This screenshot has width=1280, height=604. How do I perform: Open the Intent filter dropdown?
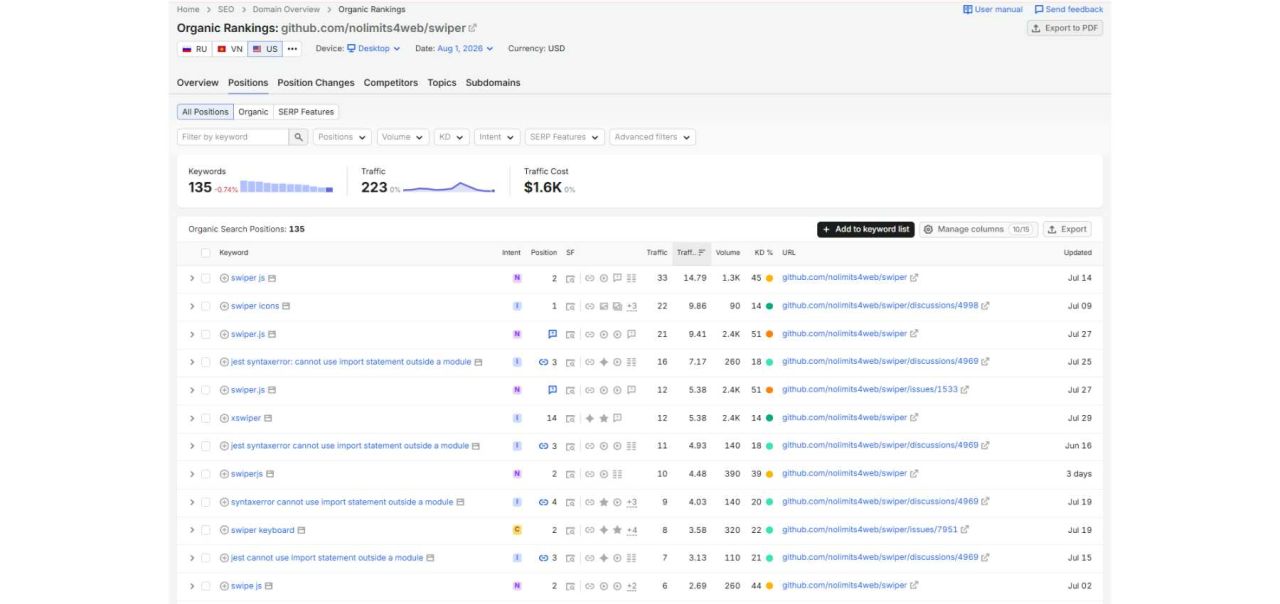pos(497,137)
